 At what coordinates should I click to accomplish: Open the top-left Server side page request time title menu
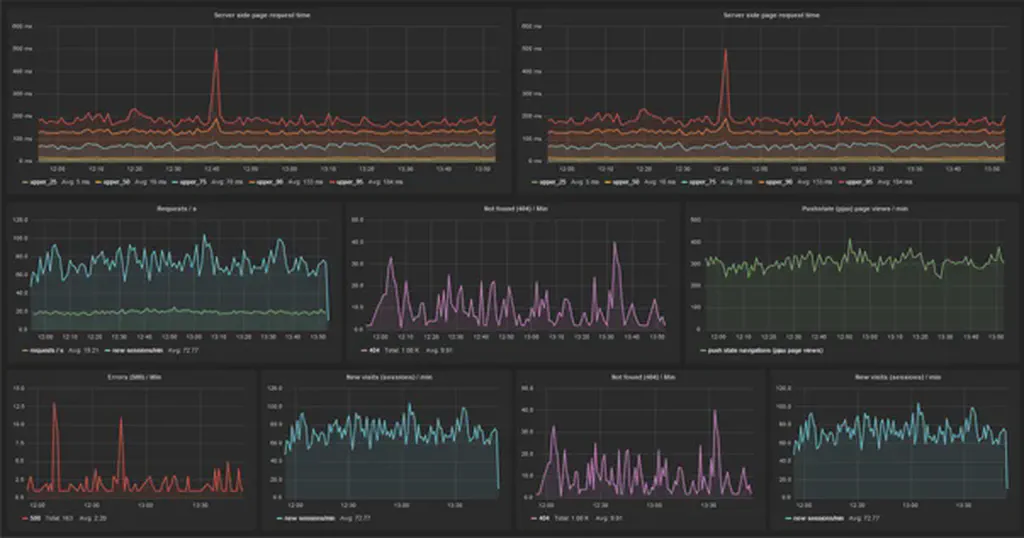click(257, 15)
